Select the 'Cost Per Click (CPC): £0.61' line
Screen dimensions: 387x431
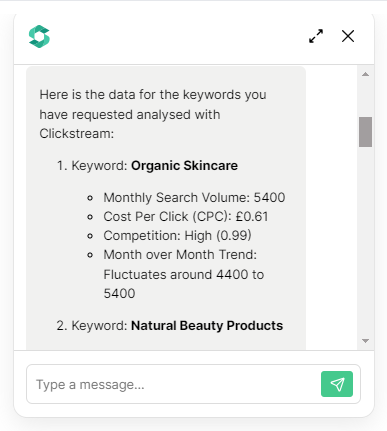[x=186, y=217]
